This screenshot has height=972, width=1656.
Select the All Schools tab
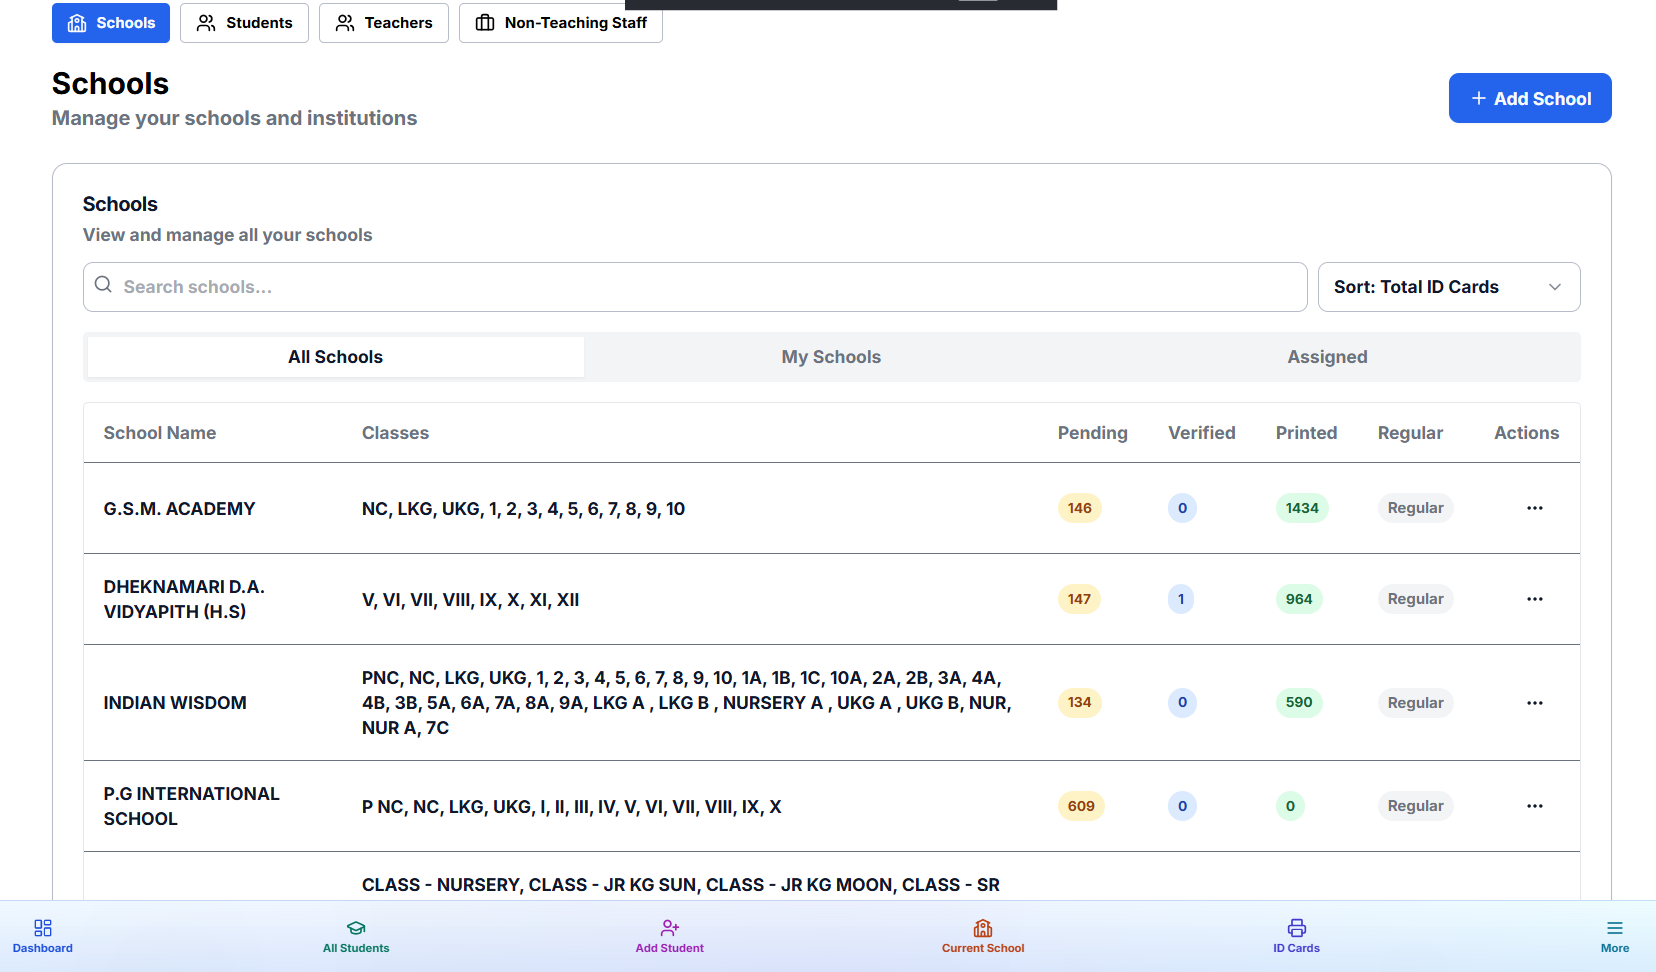pos(336,357)
